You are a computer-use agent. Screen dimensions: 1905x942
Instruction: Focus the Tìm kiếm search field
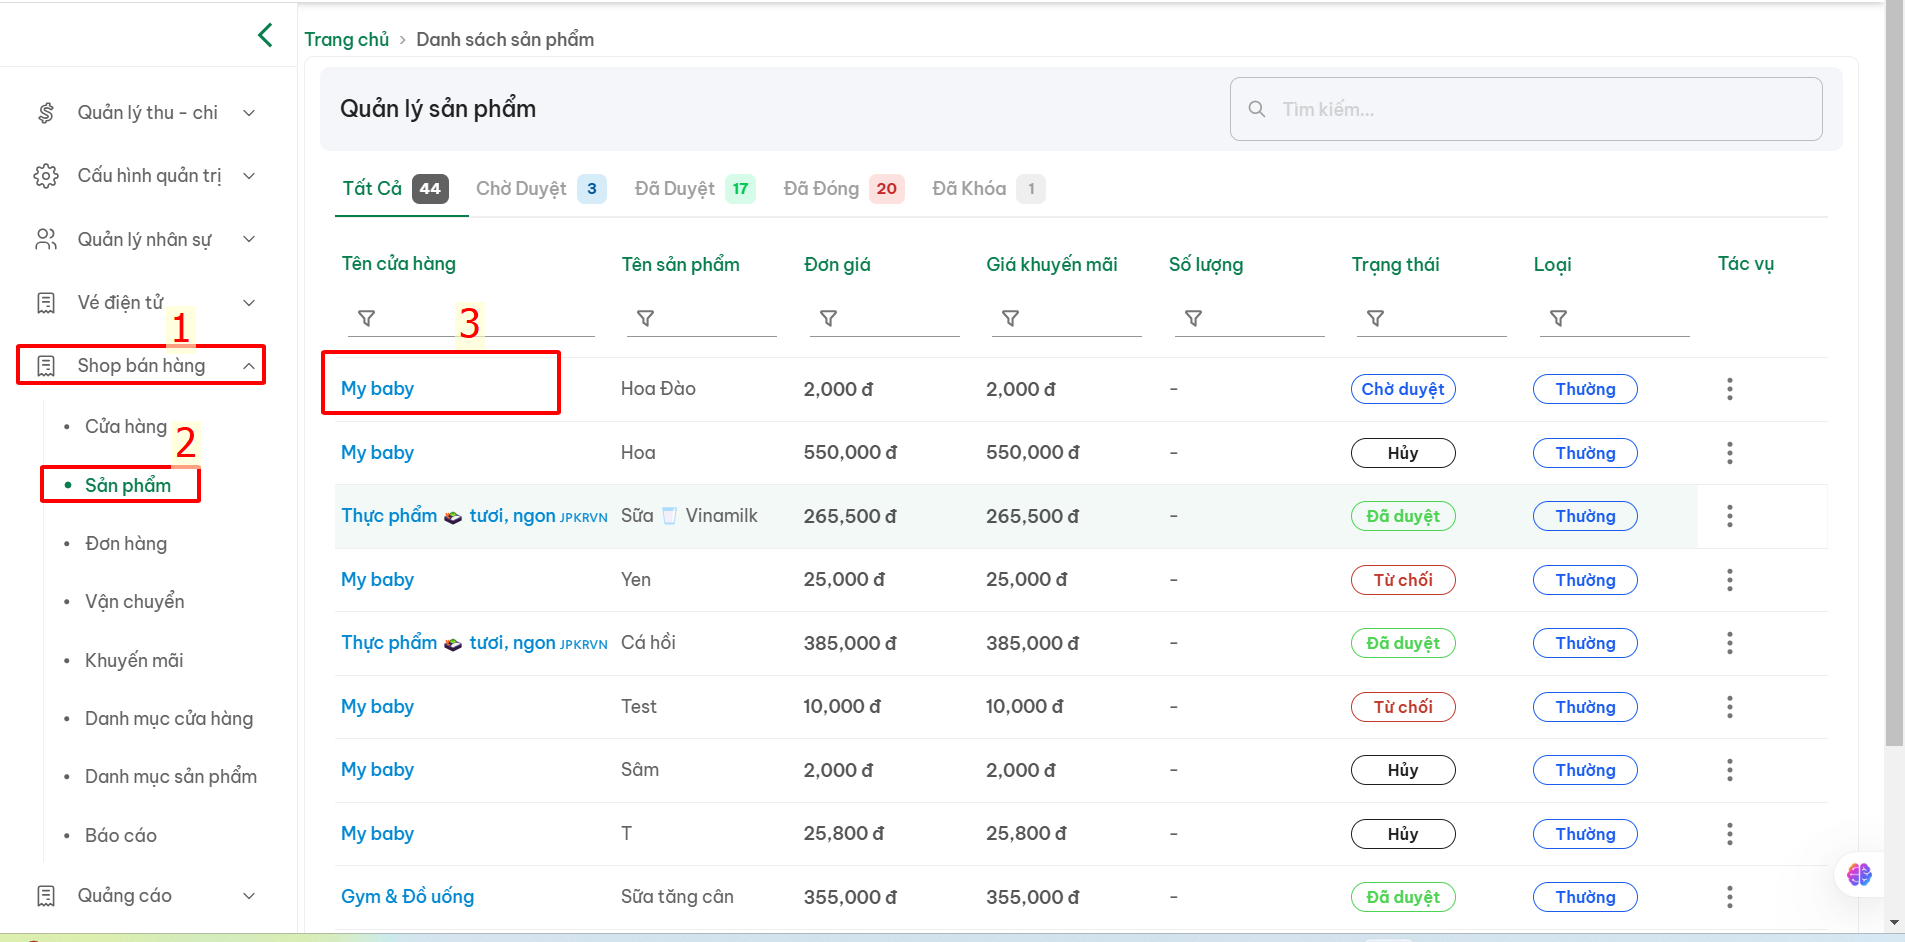pos(1526,109)
